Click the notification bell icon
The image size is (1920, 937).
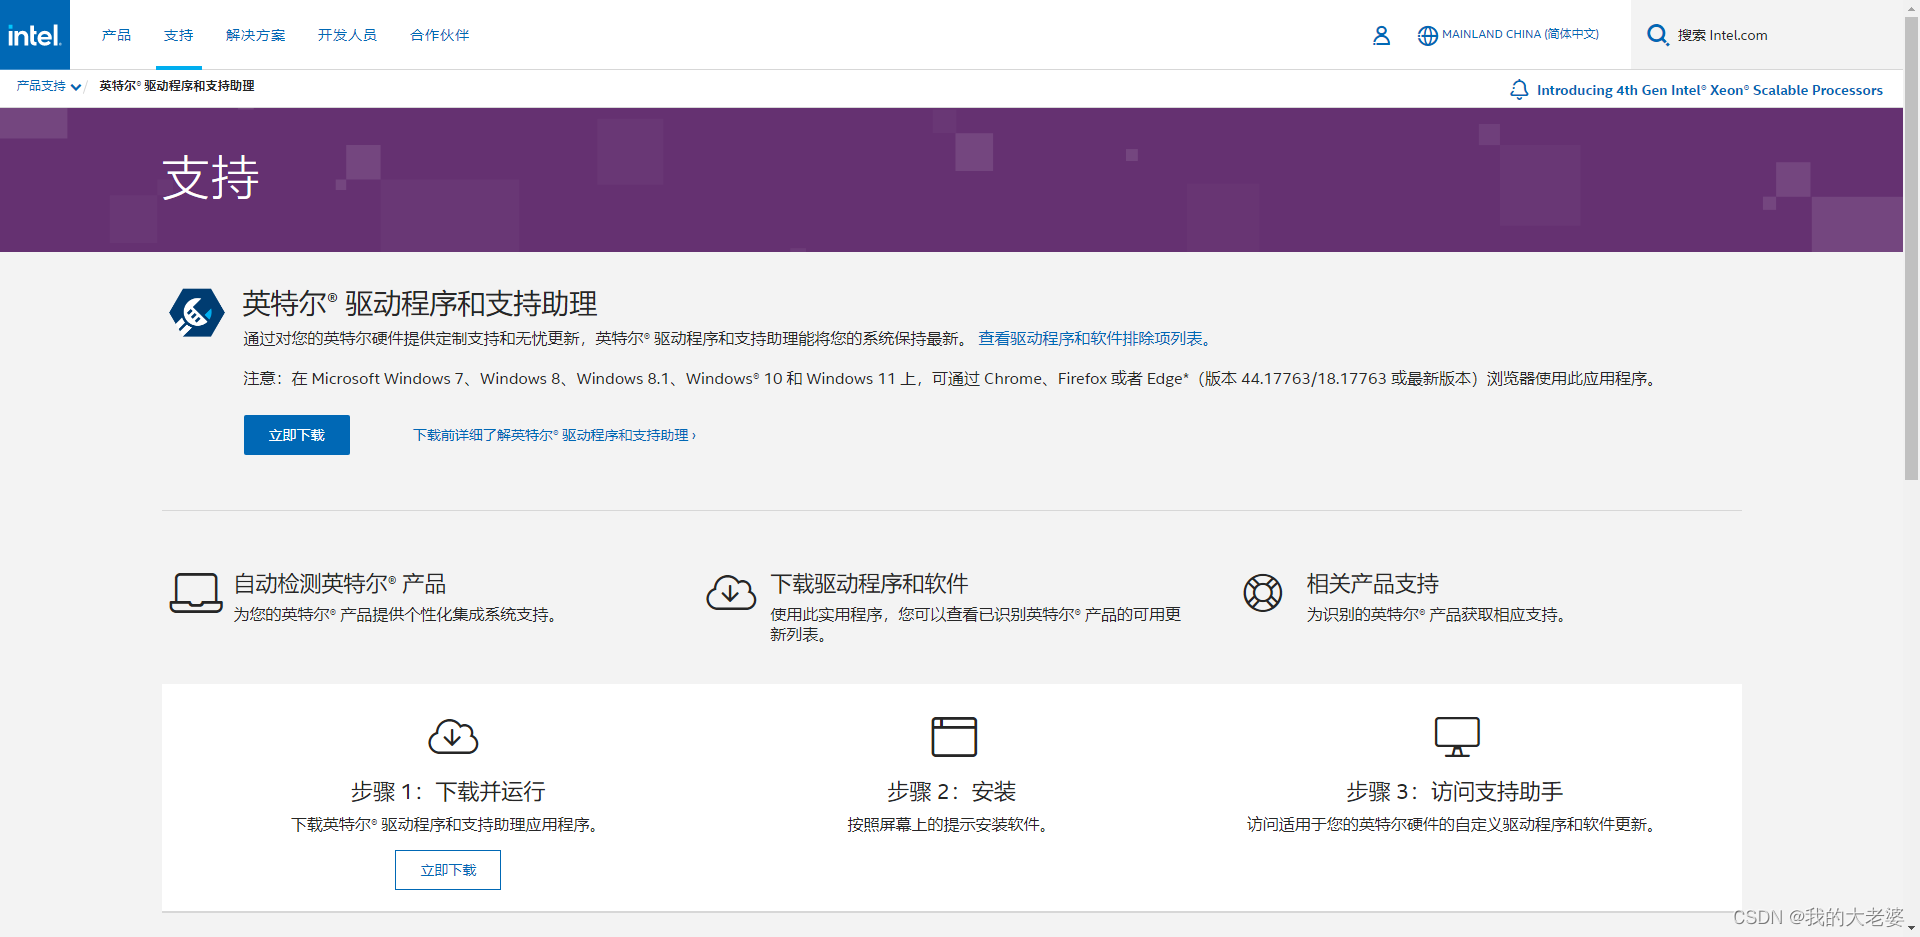(x=1519, y=90)
